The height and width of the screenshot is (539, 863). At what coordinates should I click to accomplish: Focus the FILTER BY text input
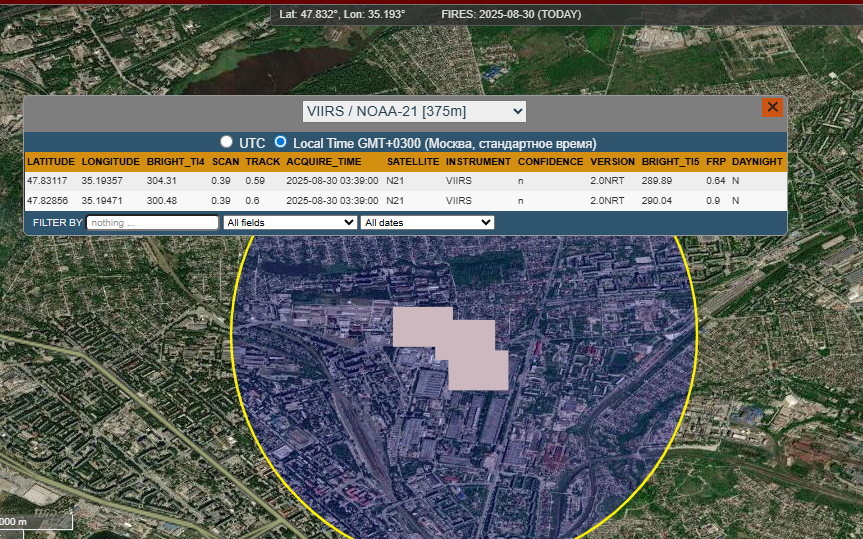pyautogui.click(x=152, y=222)
